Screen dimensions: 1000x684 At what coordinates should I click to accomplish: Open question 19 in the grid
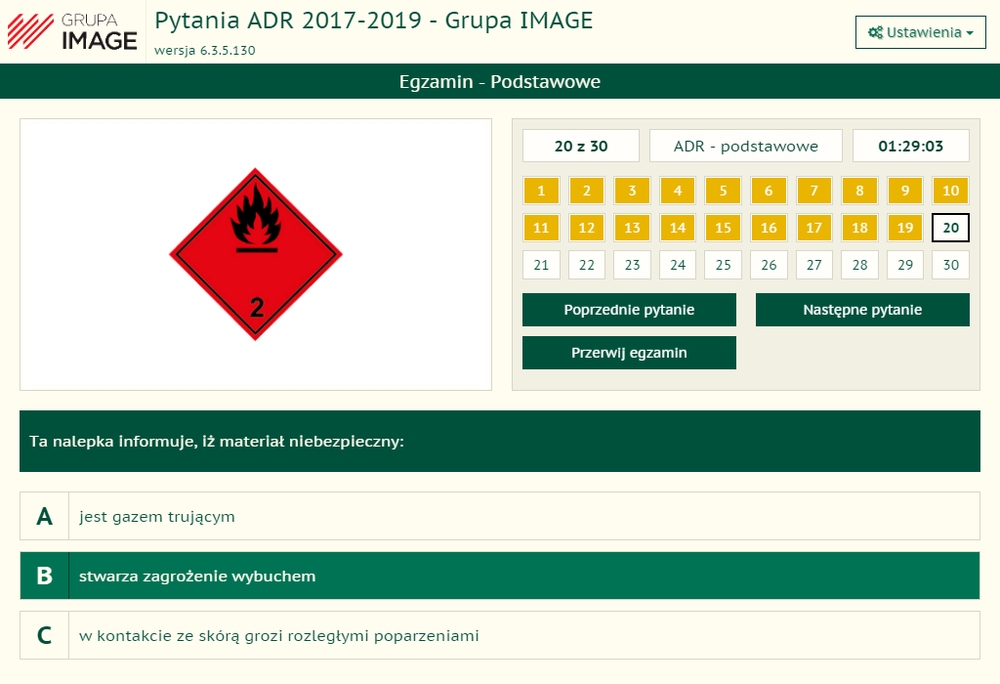(905, 228)
